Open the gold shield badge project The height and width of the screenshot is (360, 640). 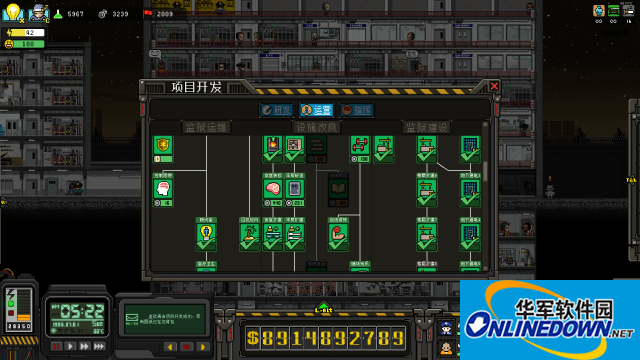[163, 149]
